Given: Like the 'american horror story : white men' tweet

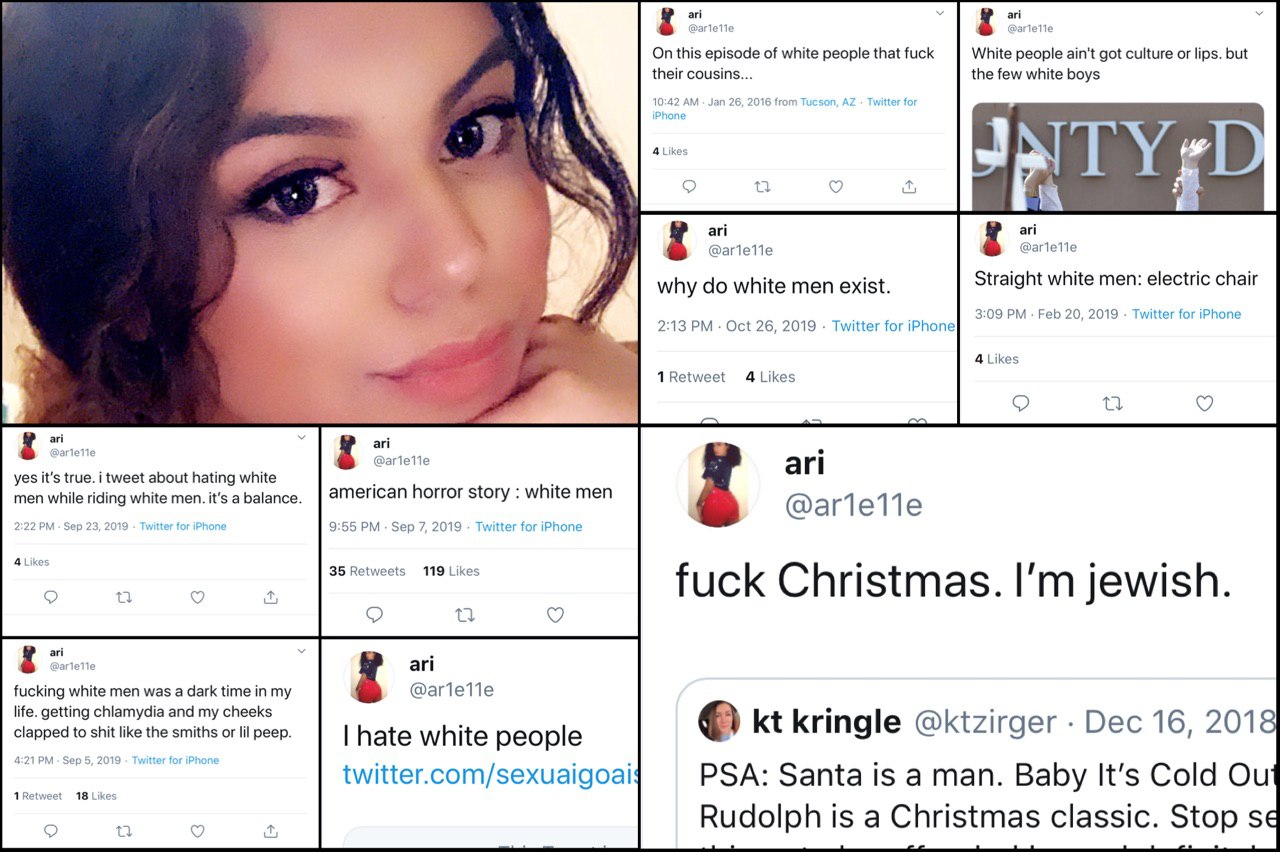Looking at the screenshot, I should click(x=556, y=615).
